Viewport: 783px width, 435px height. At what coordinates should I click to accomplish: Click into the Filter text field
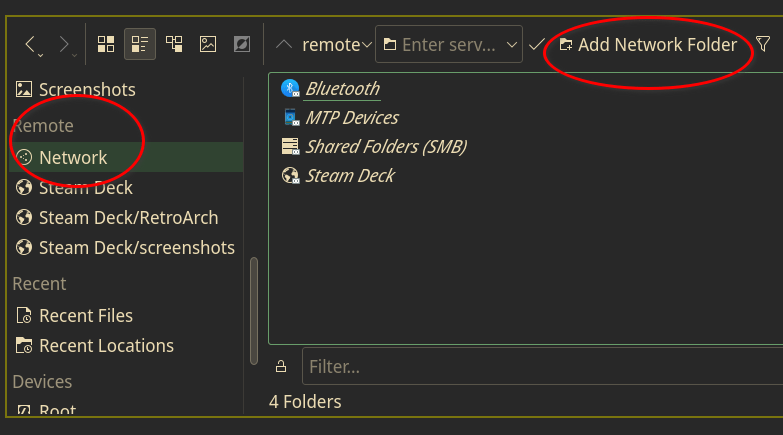point(540,366)
